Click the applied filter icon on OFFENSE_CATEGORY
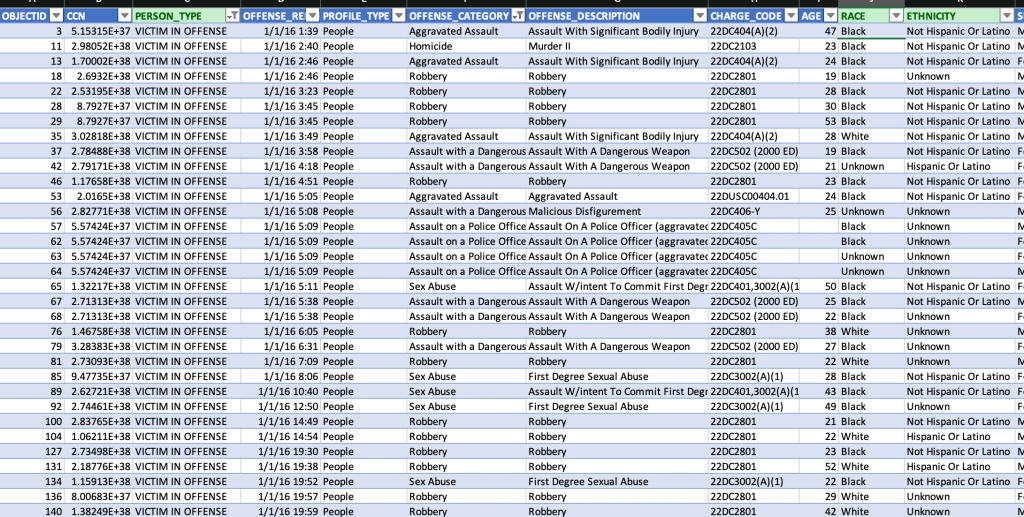The width and height of the screenshot is (1024, 517). (x=517, y=16)
